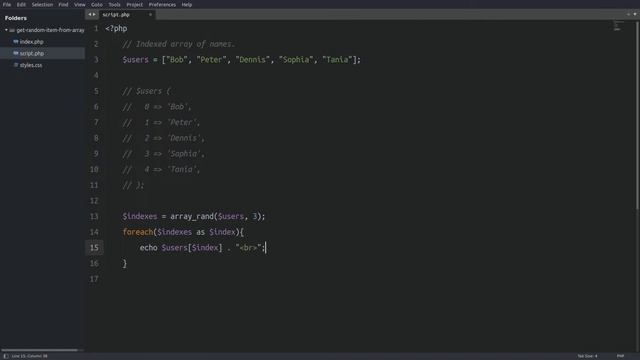This screenshot has width=640, height=360.
Task: Click the "<br>" string on line 15
Action: 248,248
